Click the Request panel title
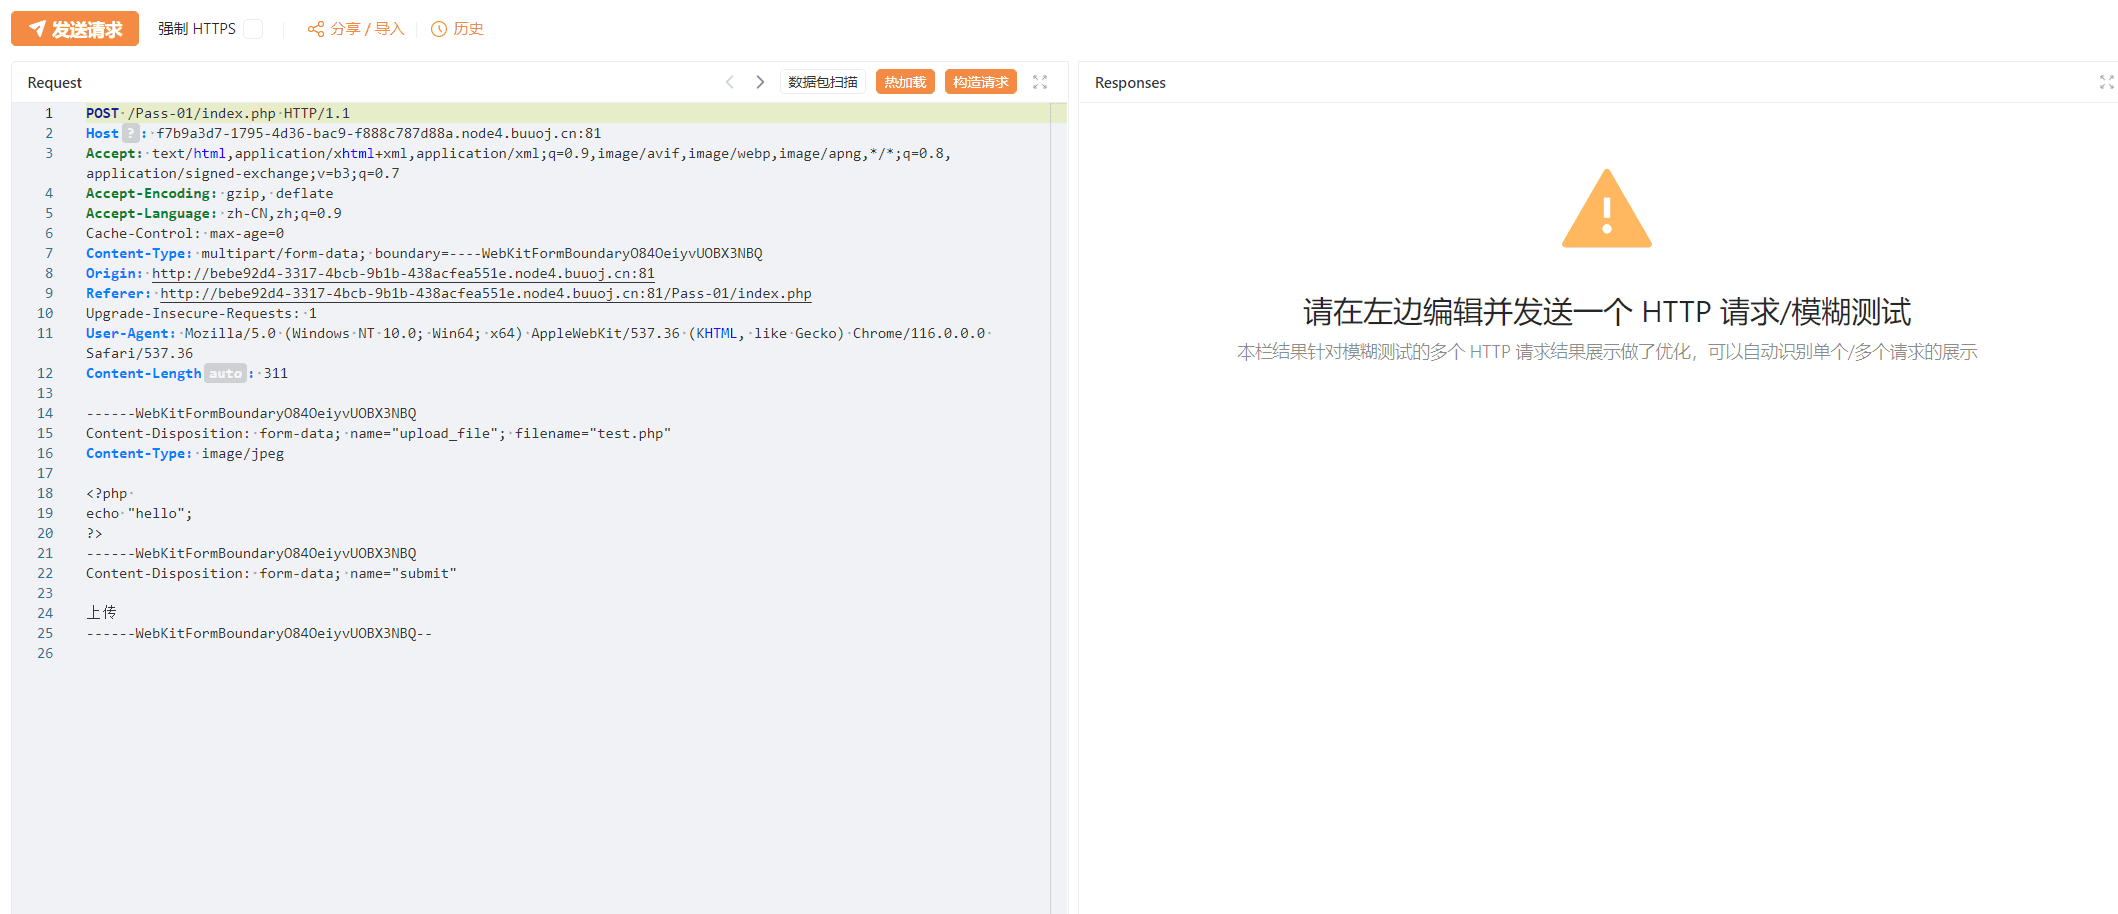 (x=55, y=82)
